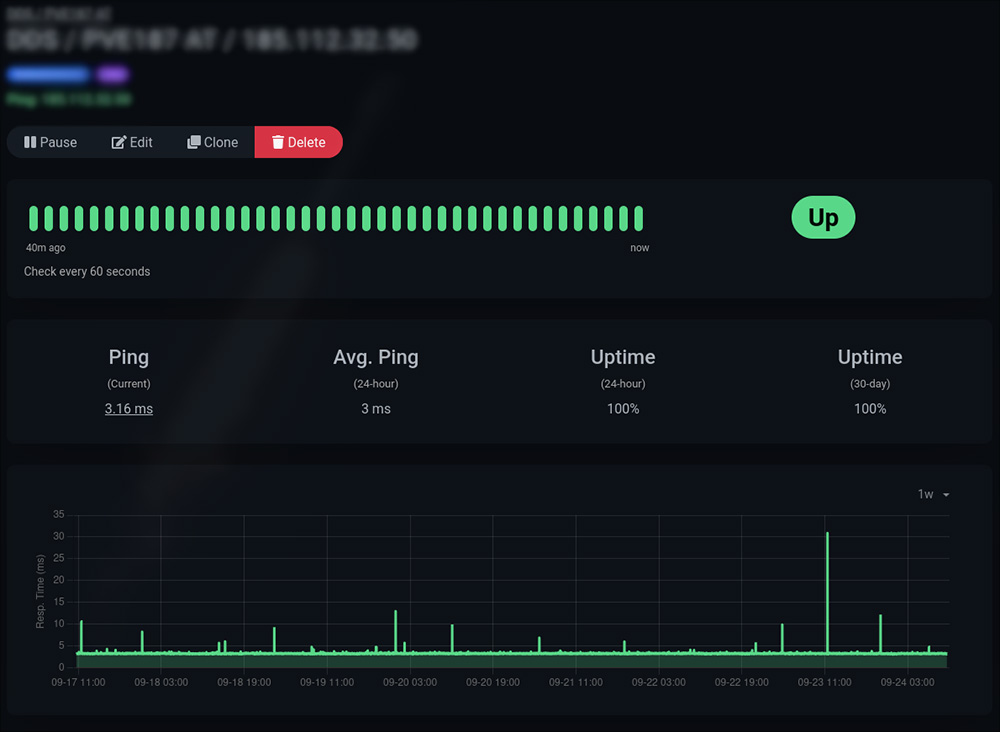Click the 3.16 ms current ping link
Image resolution: width=1000 pixels, height=732 pixels.
click(129, 408)
